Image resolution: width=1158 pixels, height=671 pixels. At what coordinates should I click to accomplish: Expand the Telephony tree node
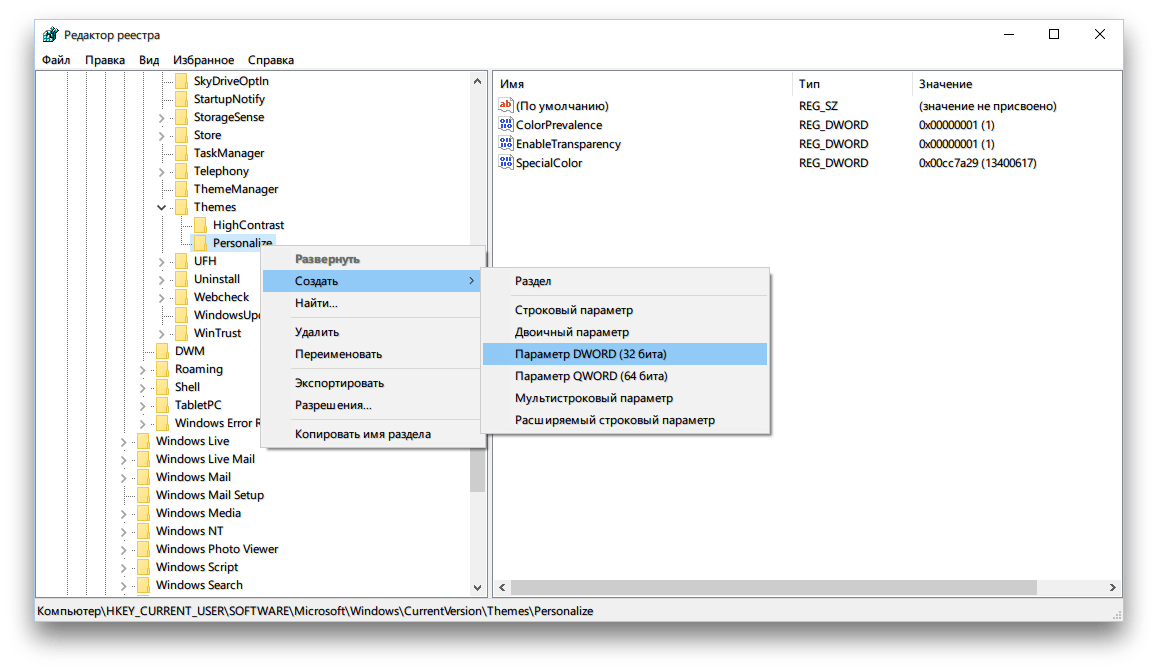pyautogui.click(x=162, y=171)
